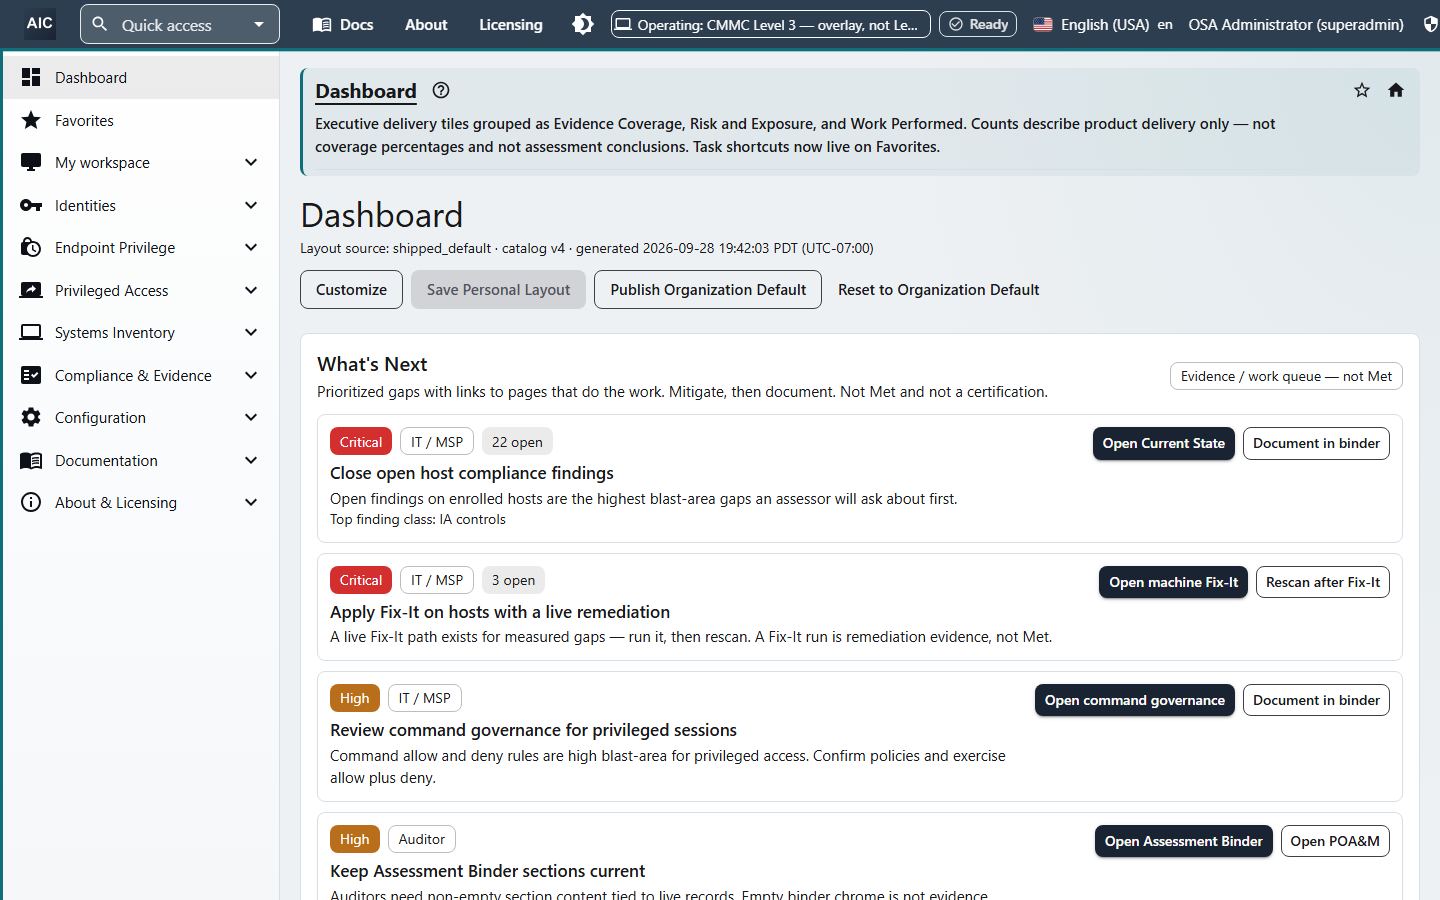Expand the Compliance & Evidence chevron

pos(251,375)
